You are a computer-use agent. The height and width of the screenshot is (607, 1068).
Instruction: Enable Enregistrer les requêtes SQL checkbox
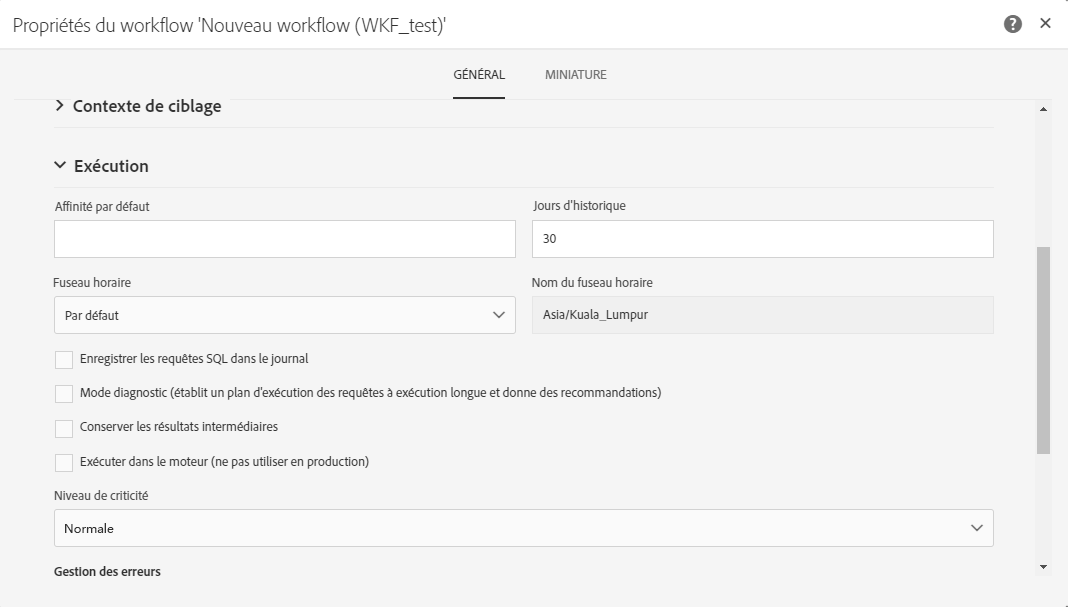(x=64, y=360)
